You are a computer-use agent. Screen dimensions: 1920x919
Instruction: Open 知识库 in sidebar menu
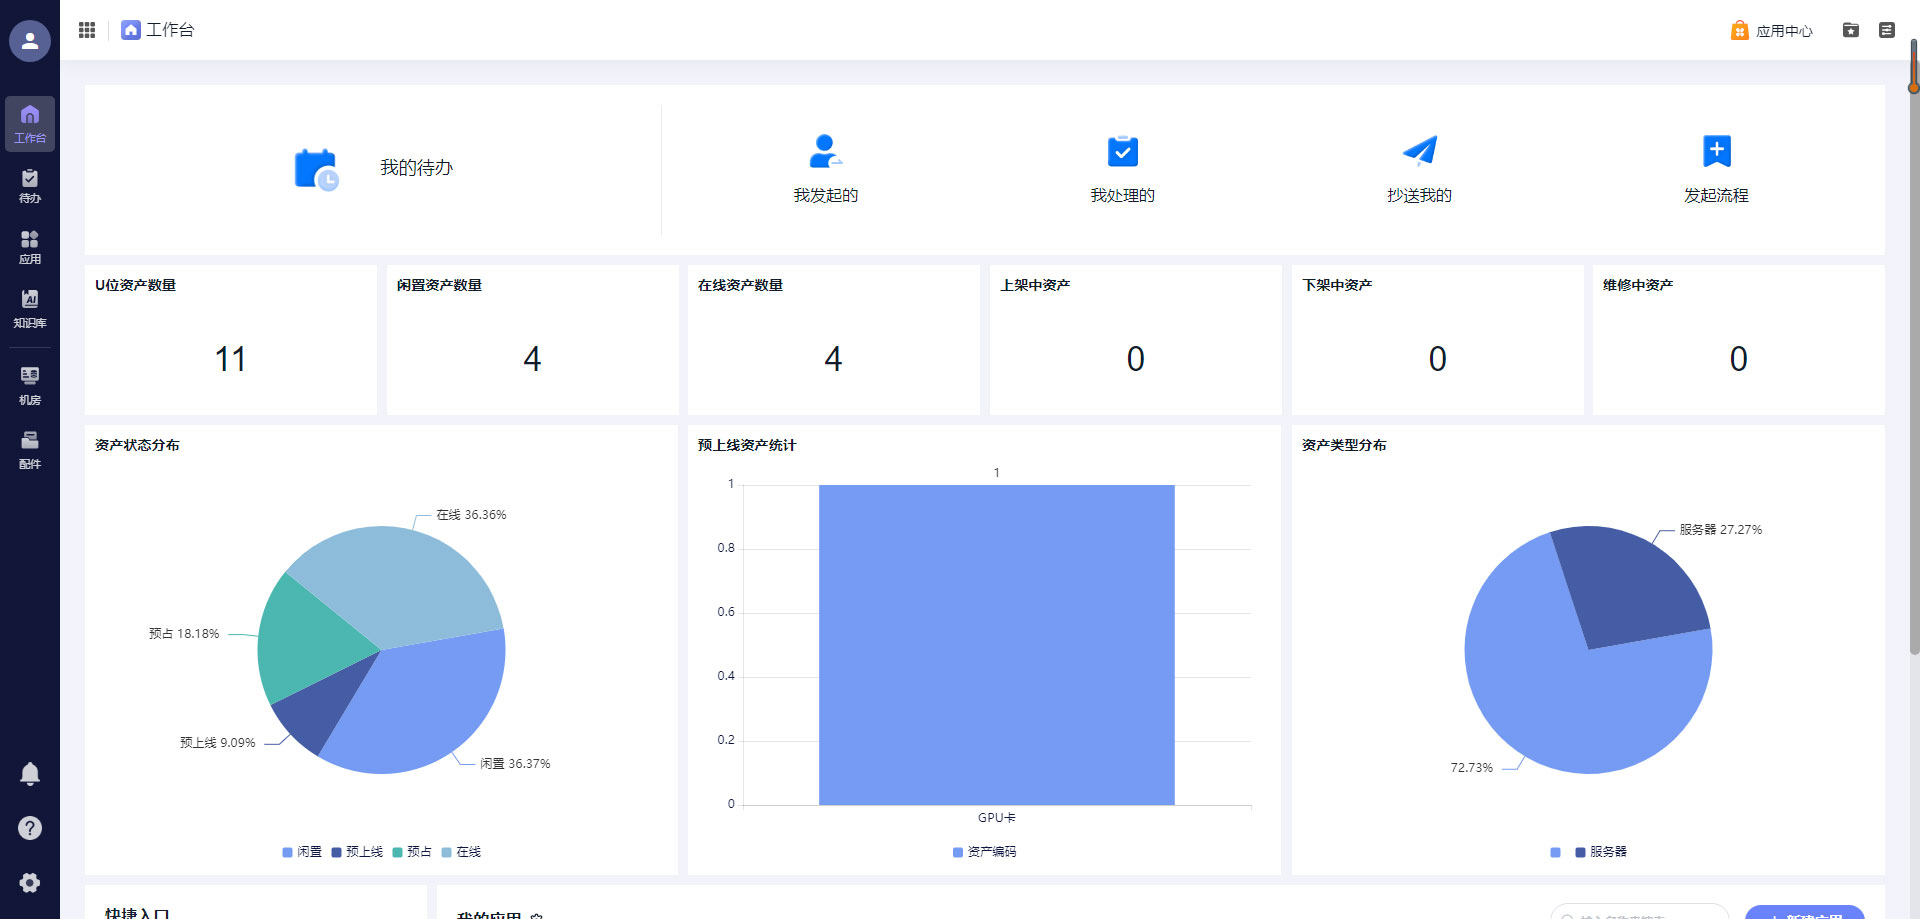tap(30, 309)
